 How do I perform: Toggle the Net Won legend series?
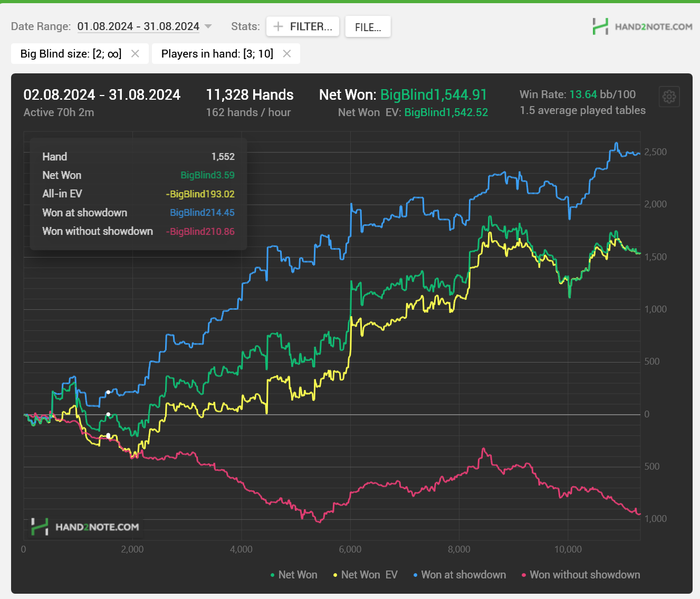tap(294, 575)
